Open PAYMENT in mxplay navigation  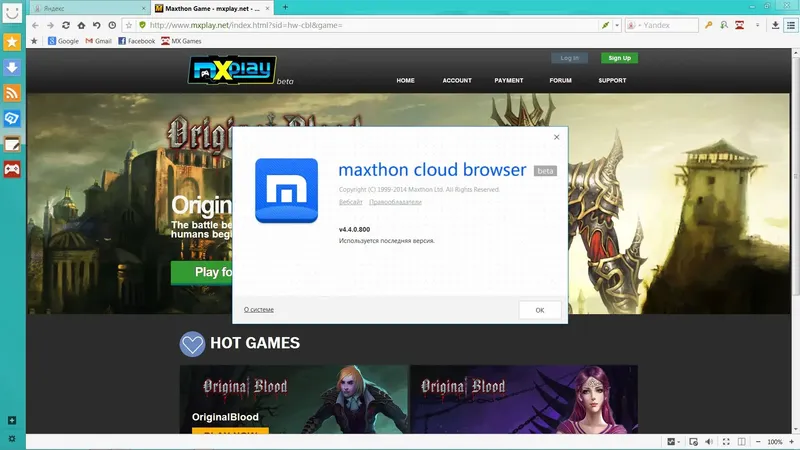click(509, 81)
